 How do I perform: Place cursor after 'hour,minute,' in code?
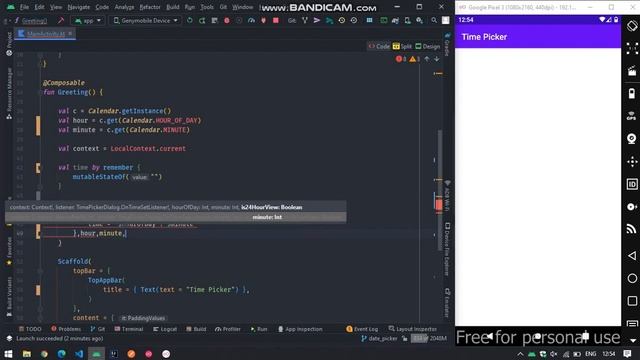click(125, 233)
